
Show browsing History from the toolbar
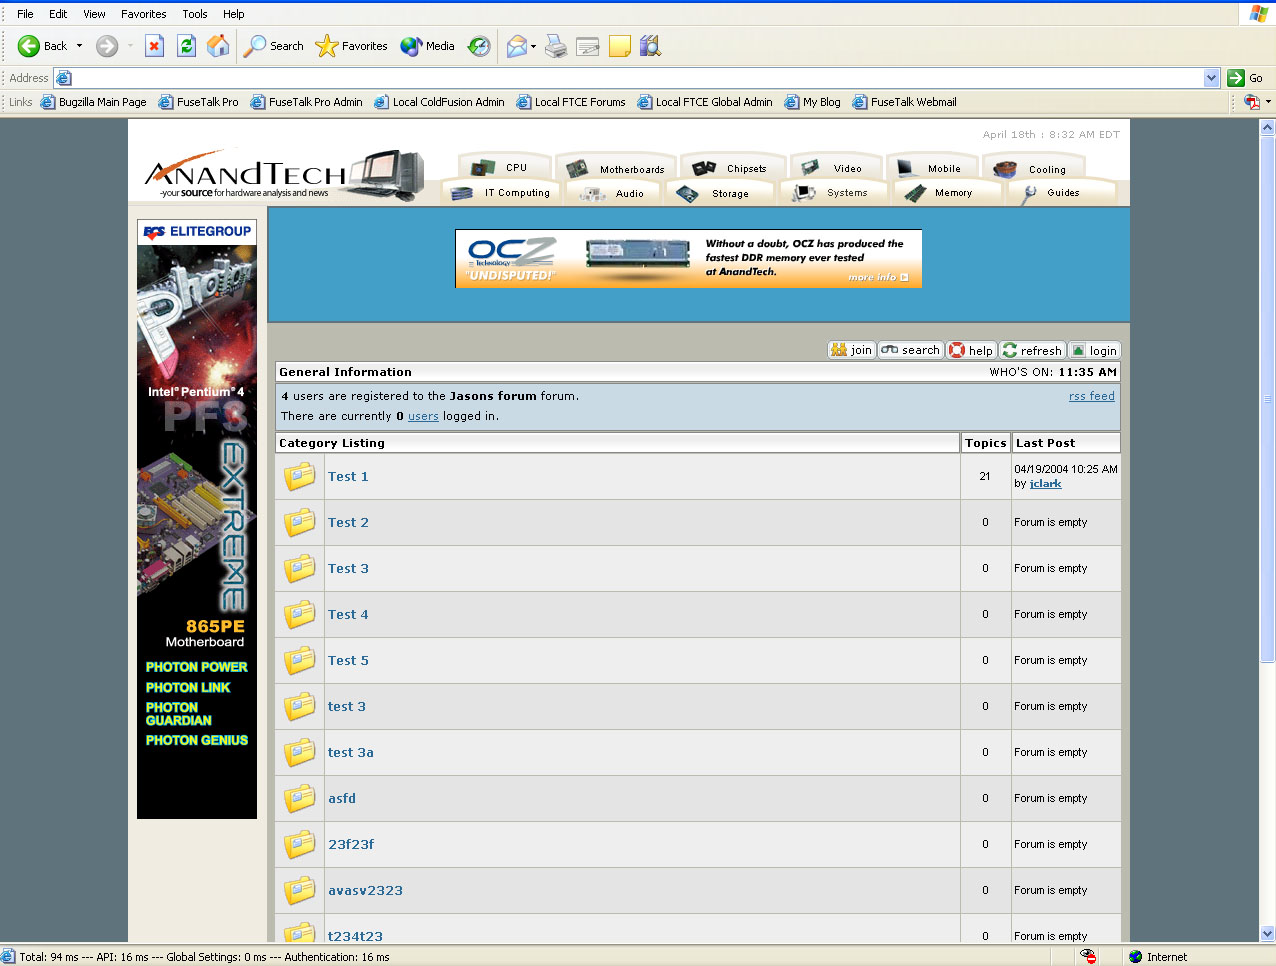coord(480,46)
